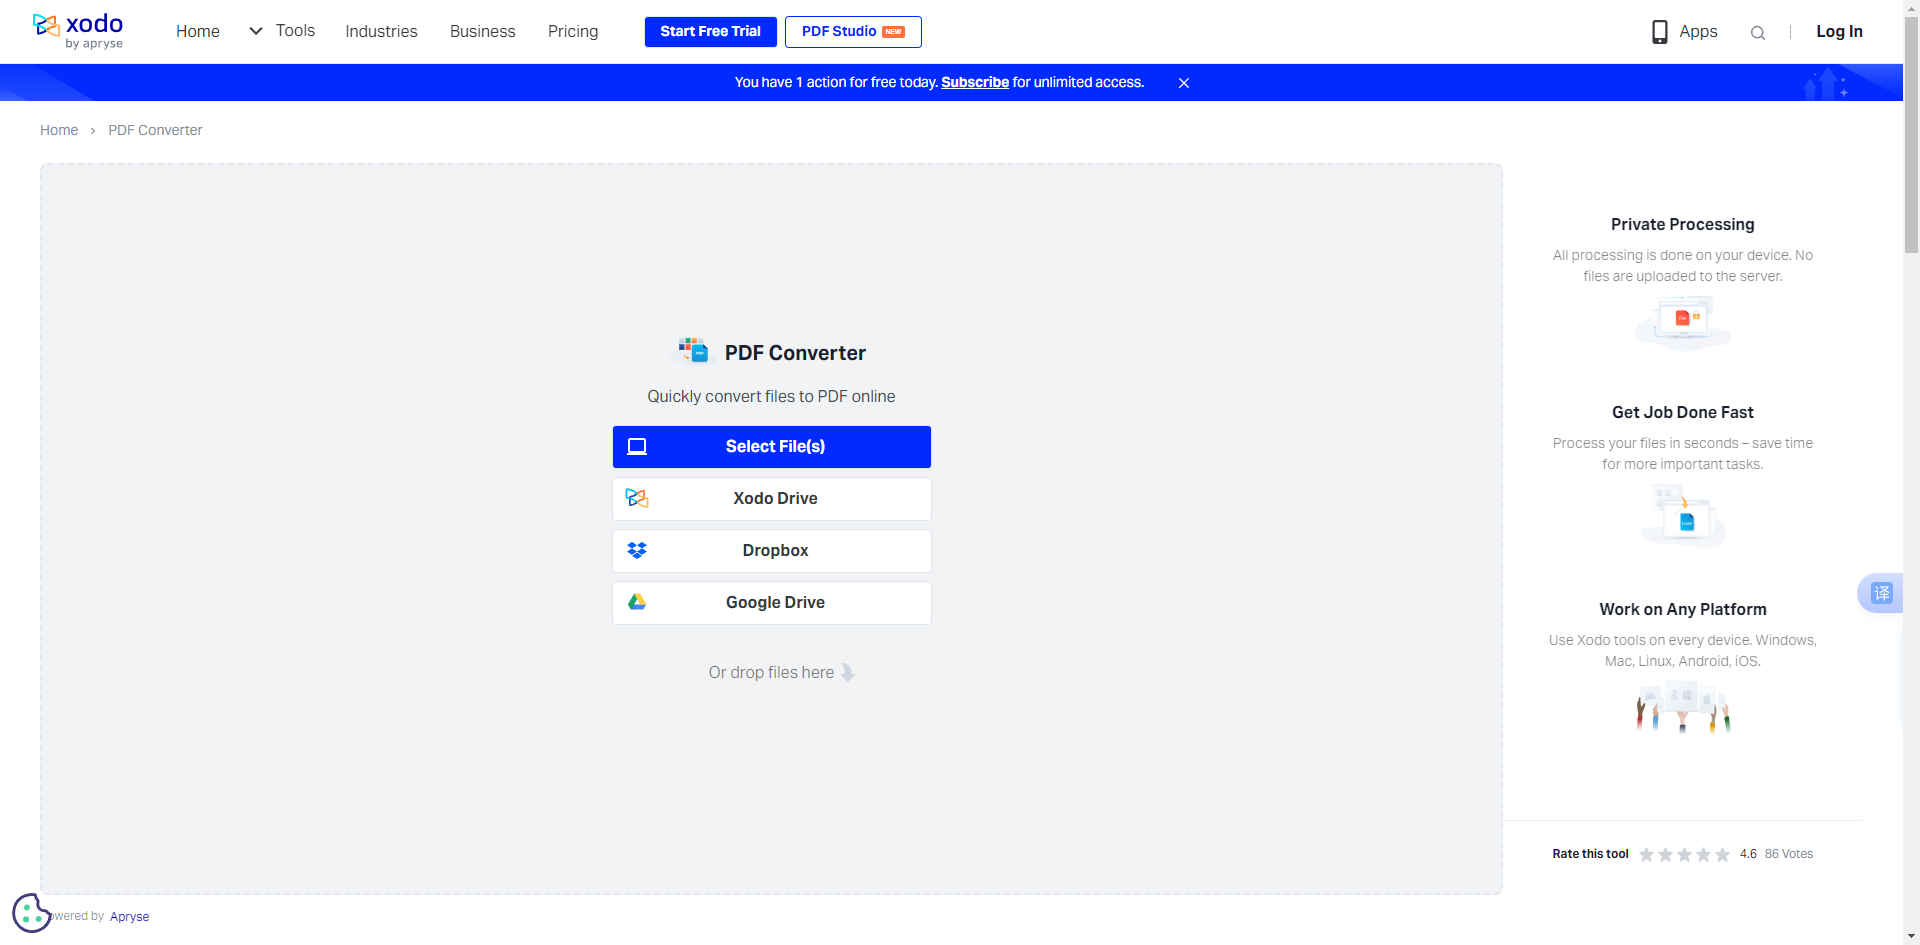Click the 'PDF Converter' heading text
The image size is (1920, 945).
pos(795,353)
